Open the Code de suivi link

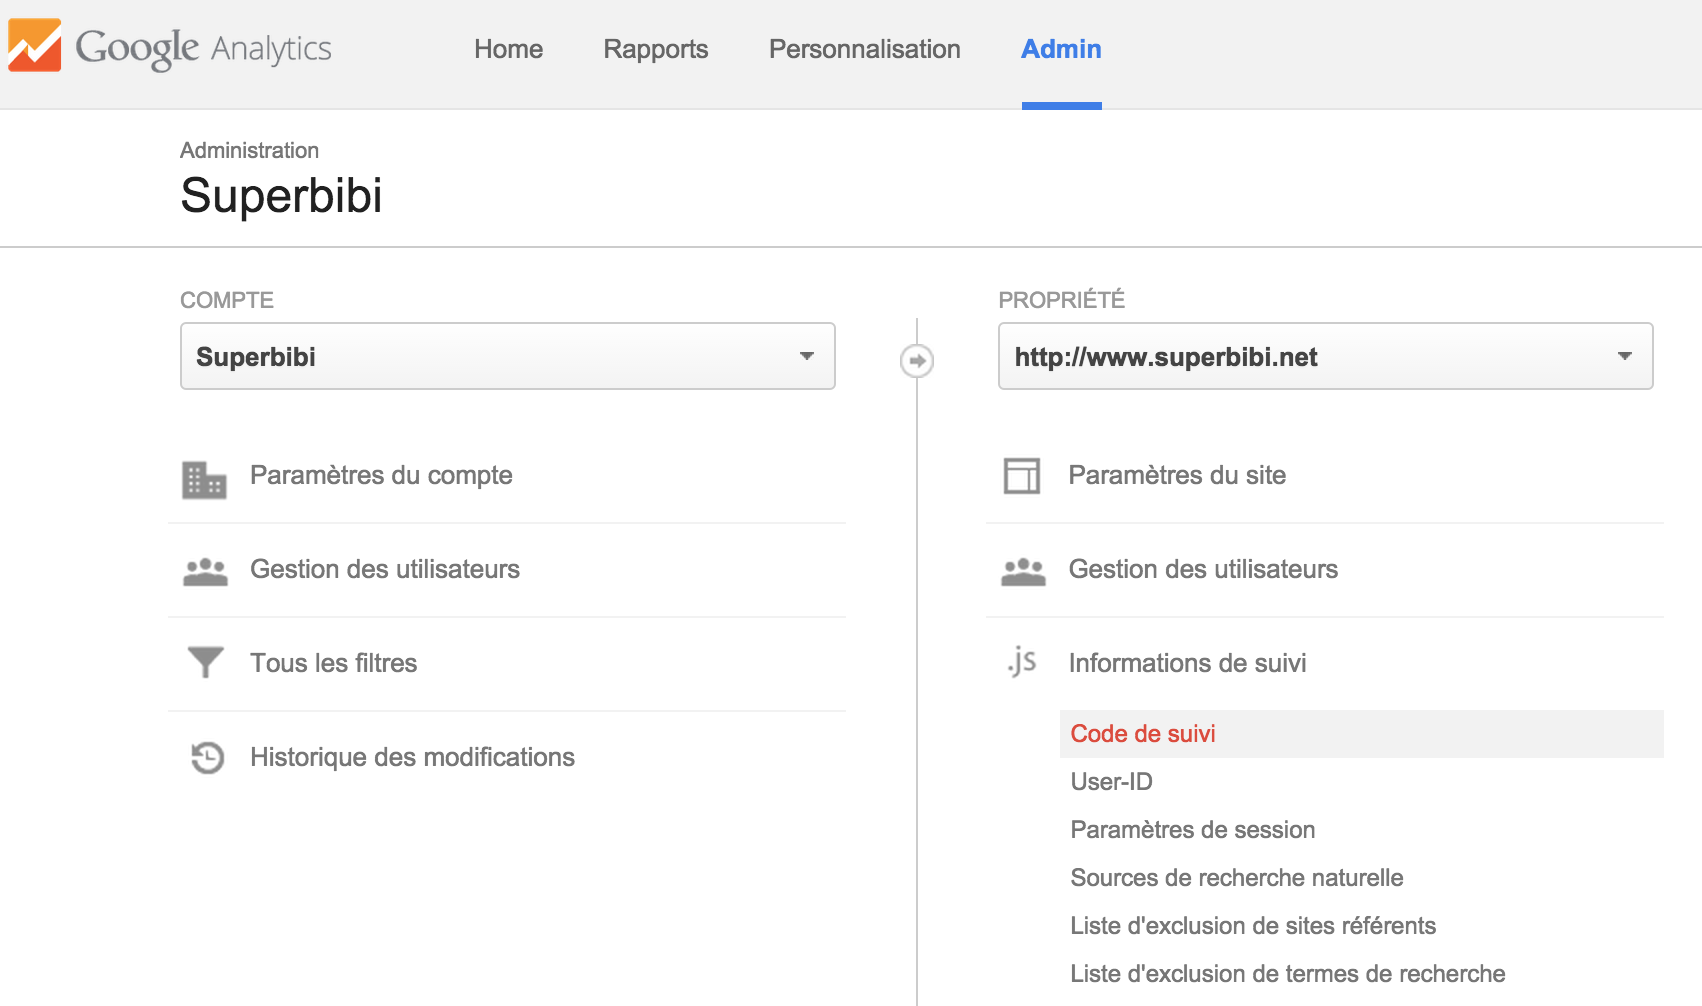[x=1143, y=734]
